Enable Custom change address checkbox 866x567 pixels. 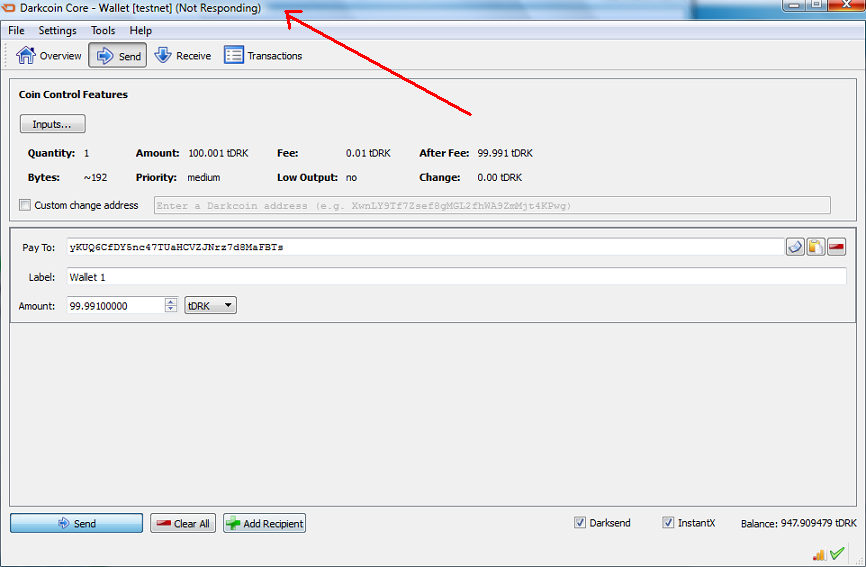(25, 205)
